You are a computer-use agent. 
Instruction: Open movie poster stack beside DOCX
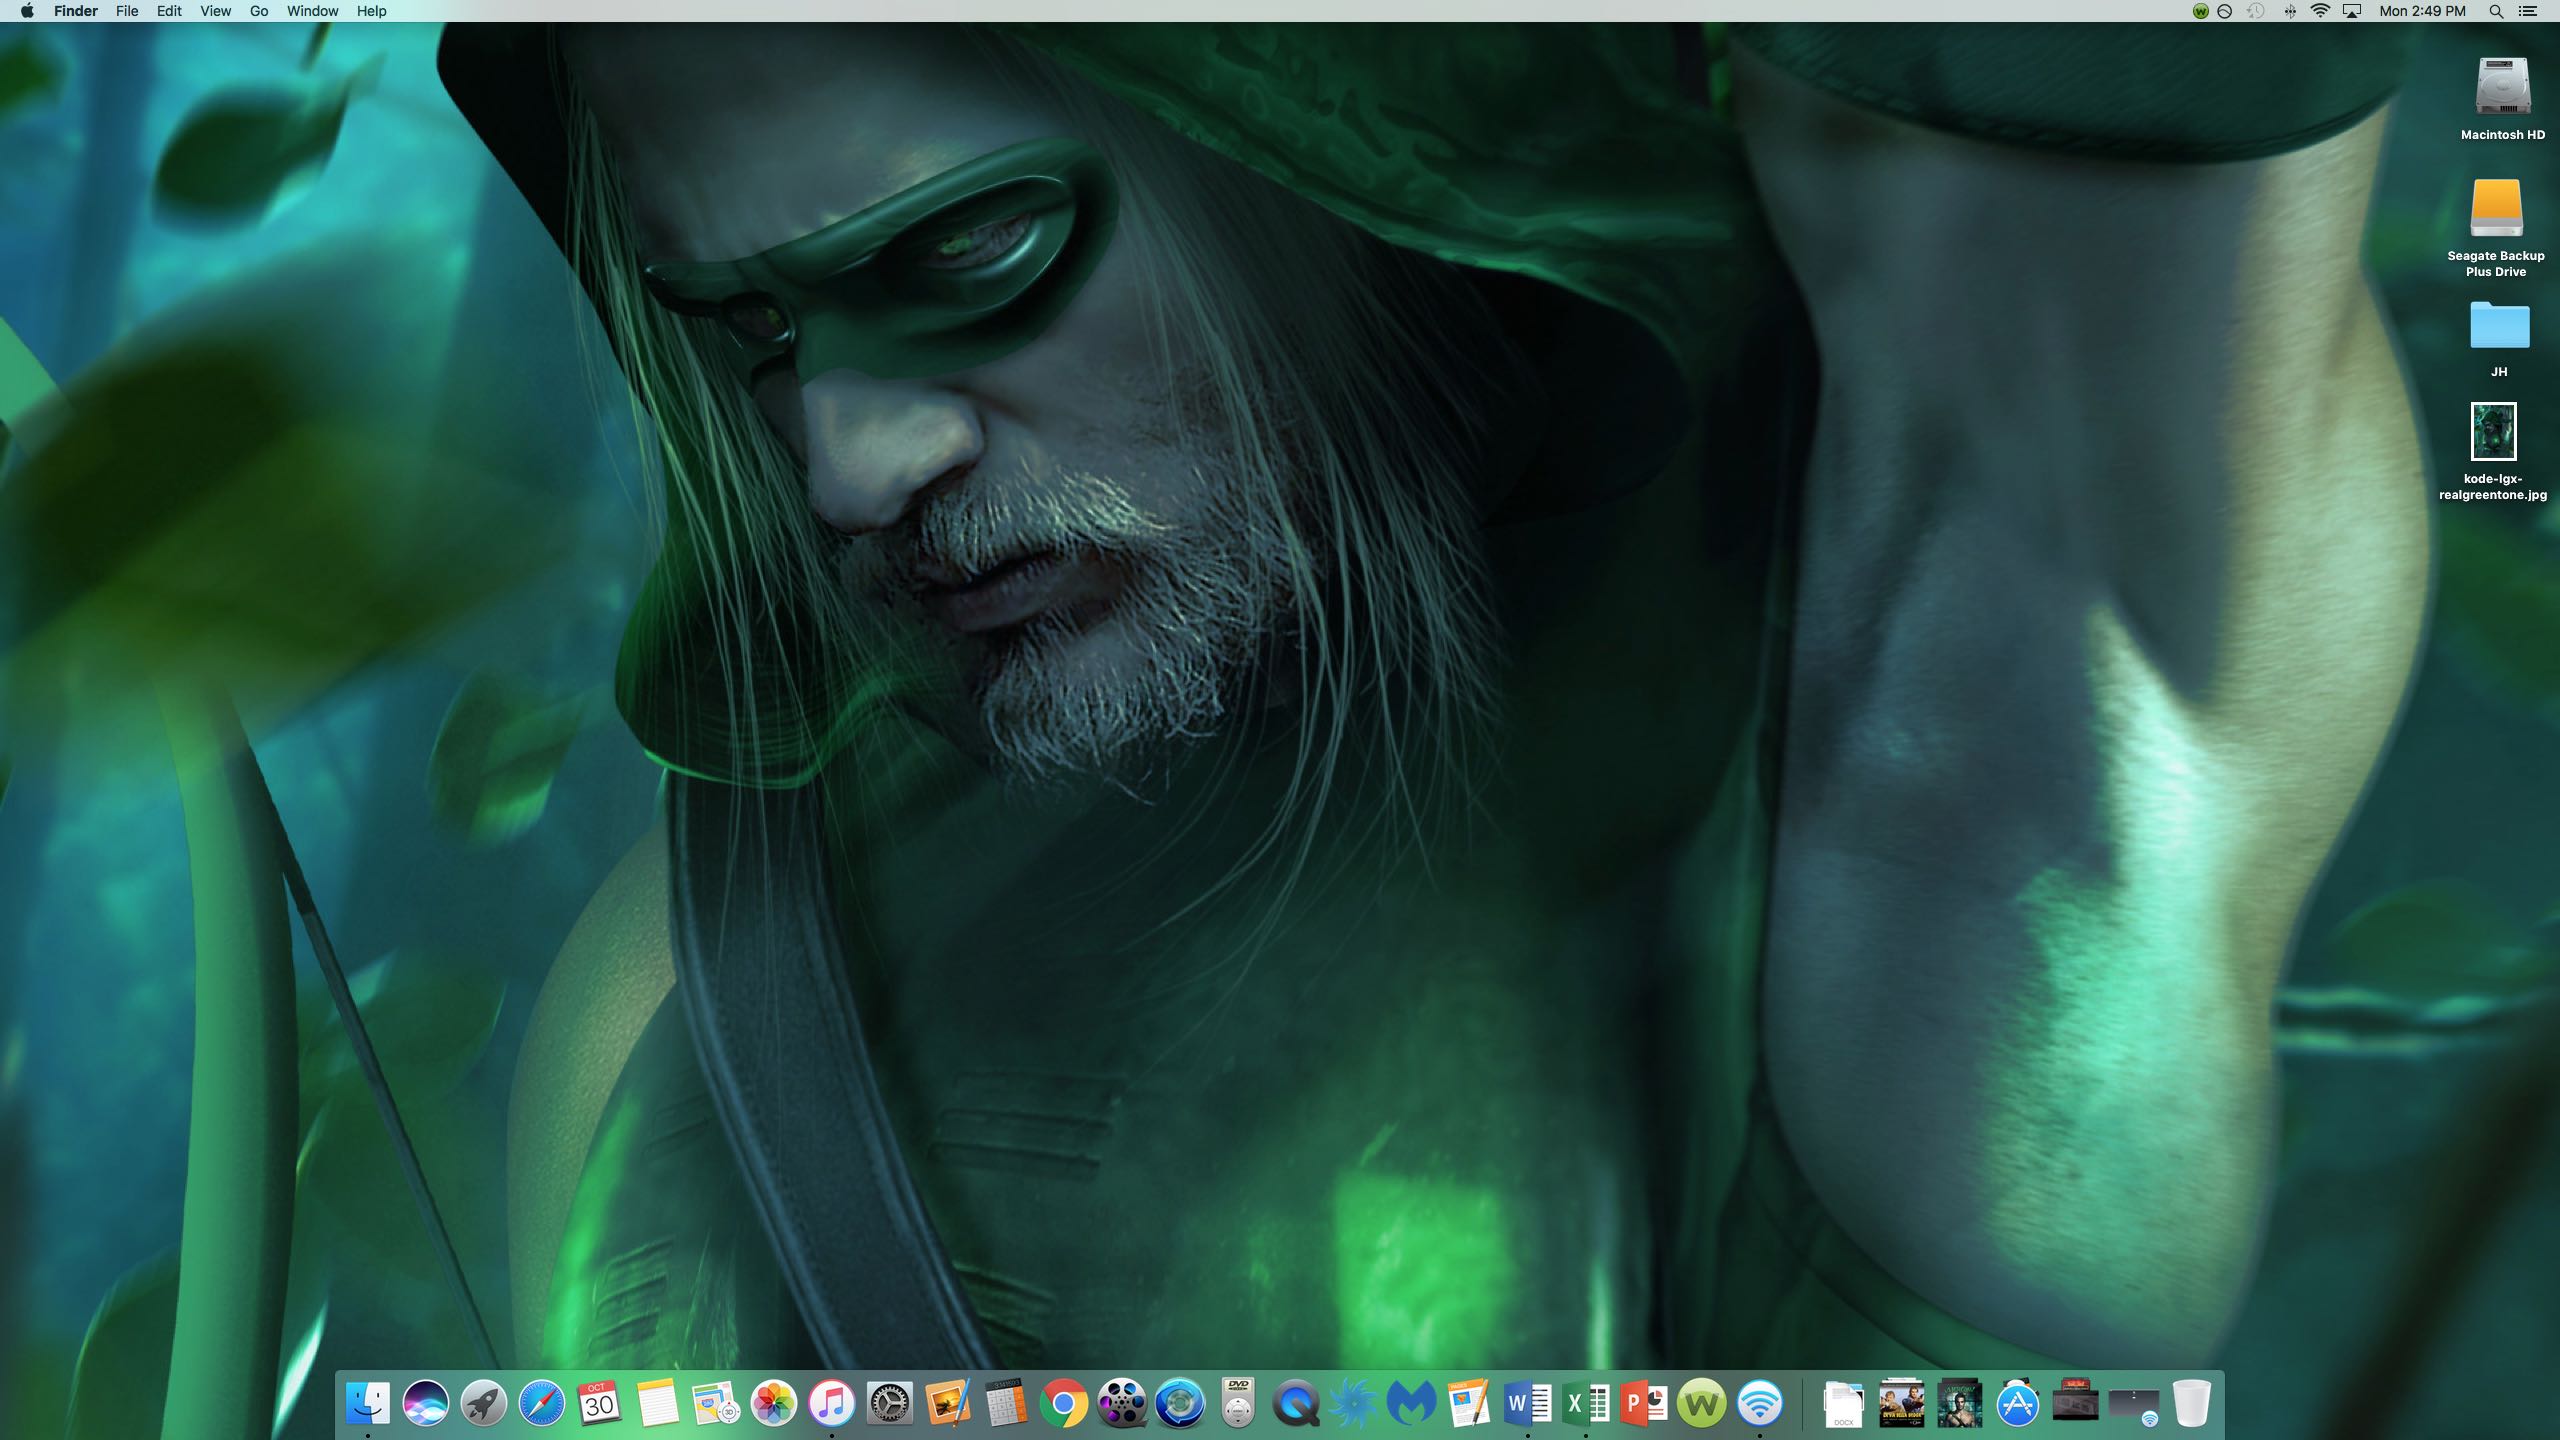point(1901,1403)
